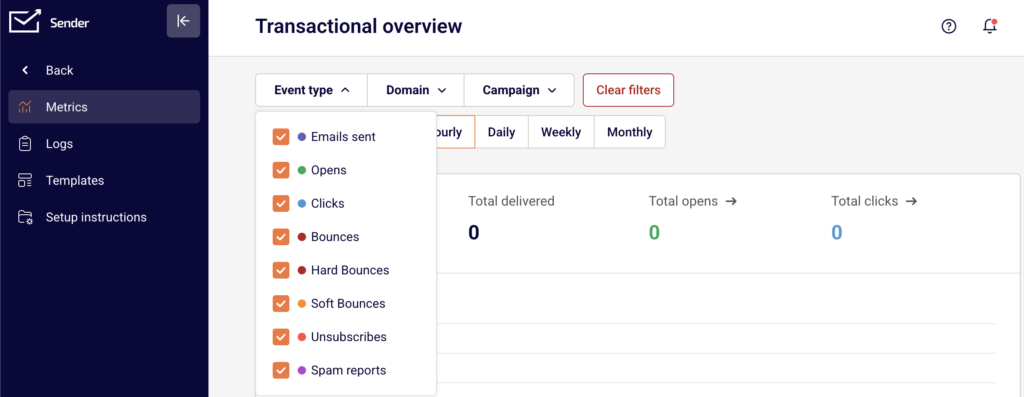
Task: Open Templates in the sidebar
Action: (104, 180)
